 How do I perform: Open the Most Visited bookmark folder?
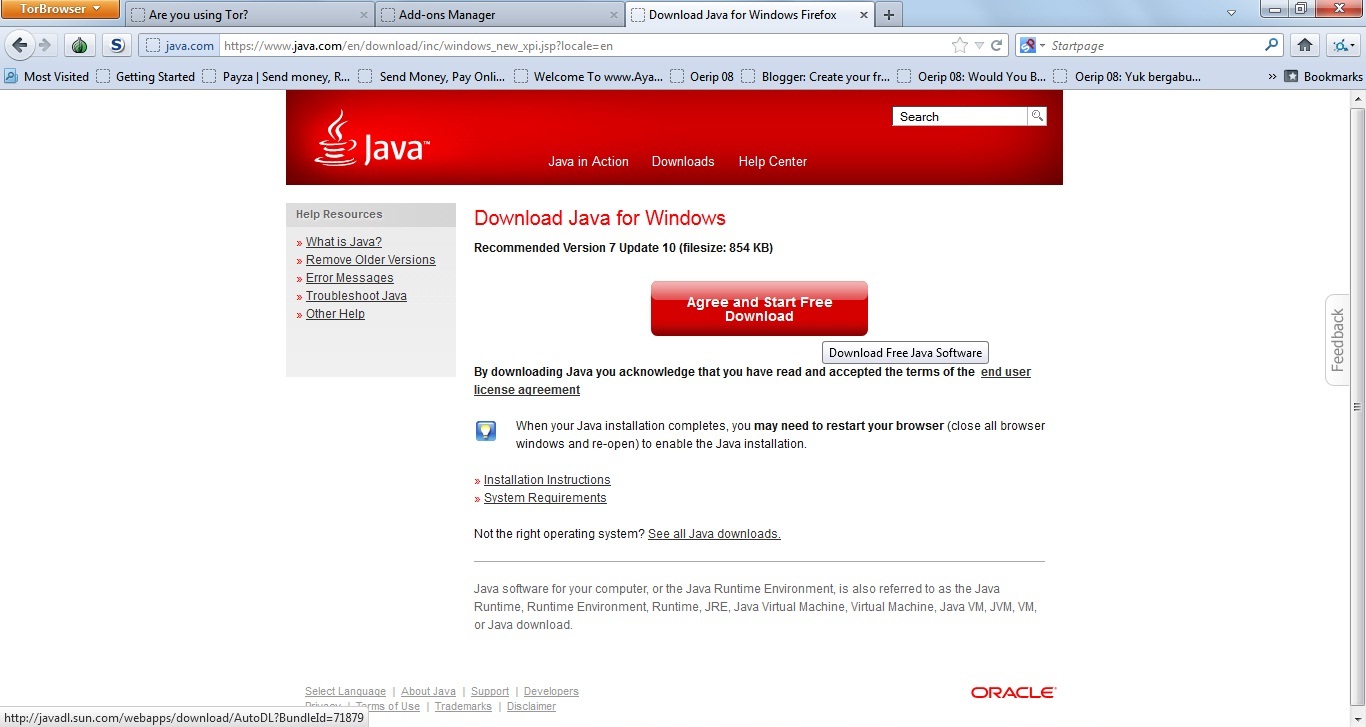click(47, 76)
